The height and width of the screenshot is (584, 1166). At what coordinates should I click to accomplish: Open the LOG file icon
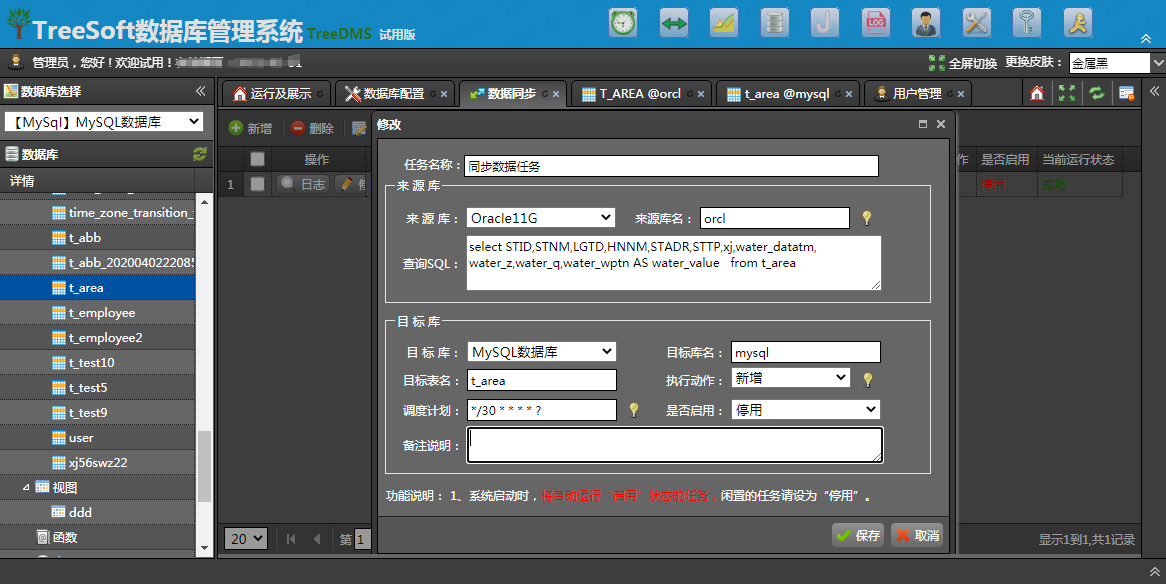(x=875, y=23)
